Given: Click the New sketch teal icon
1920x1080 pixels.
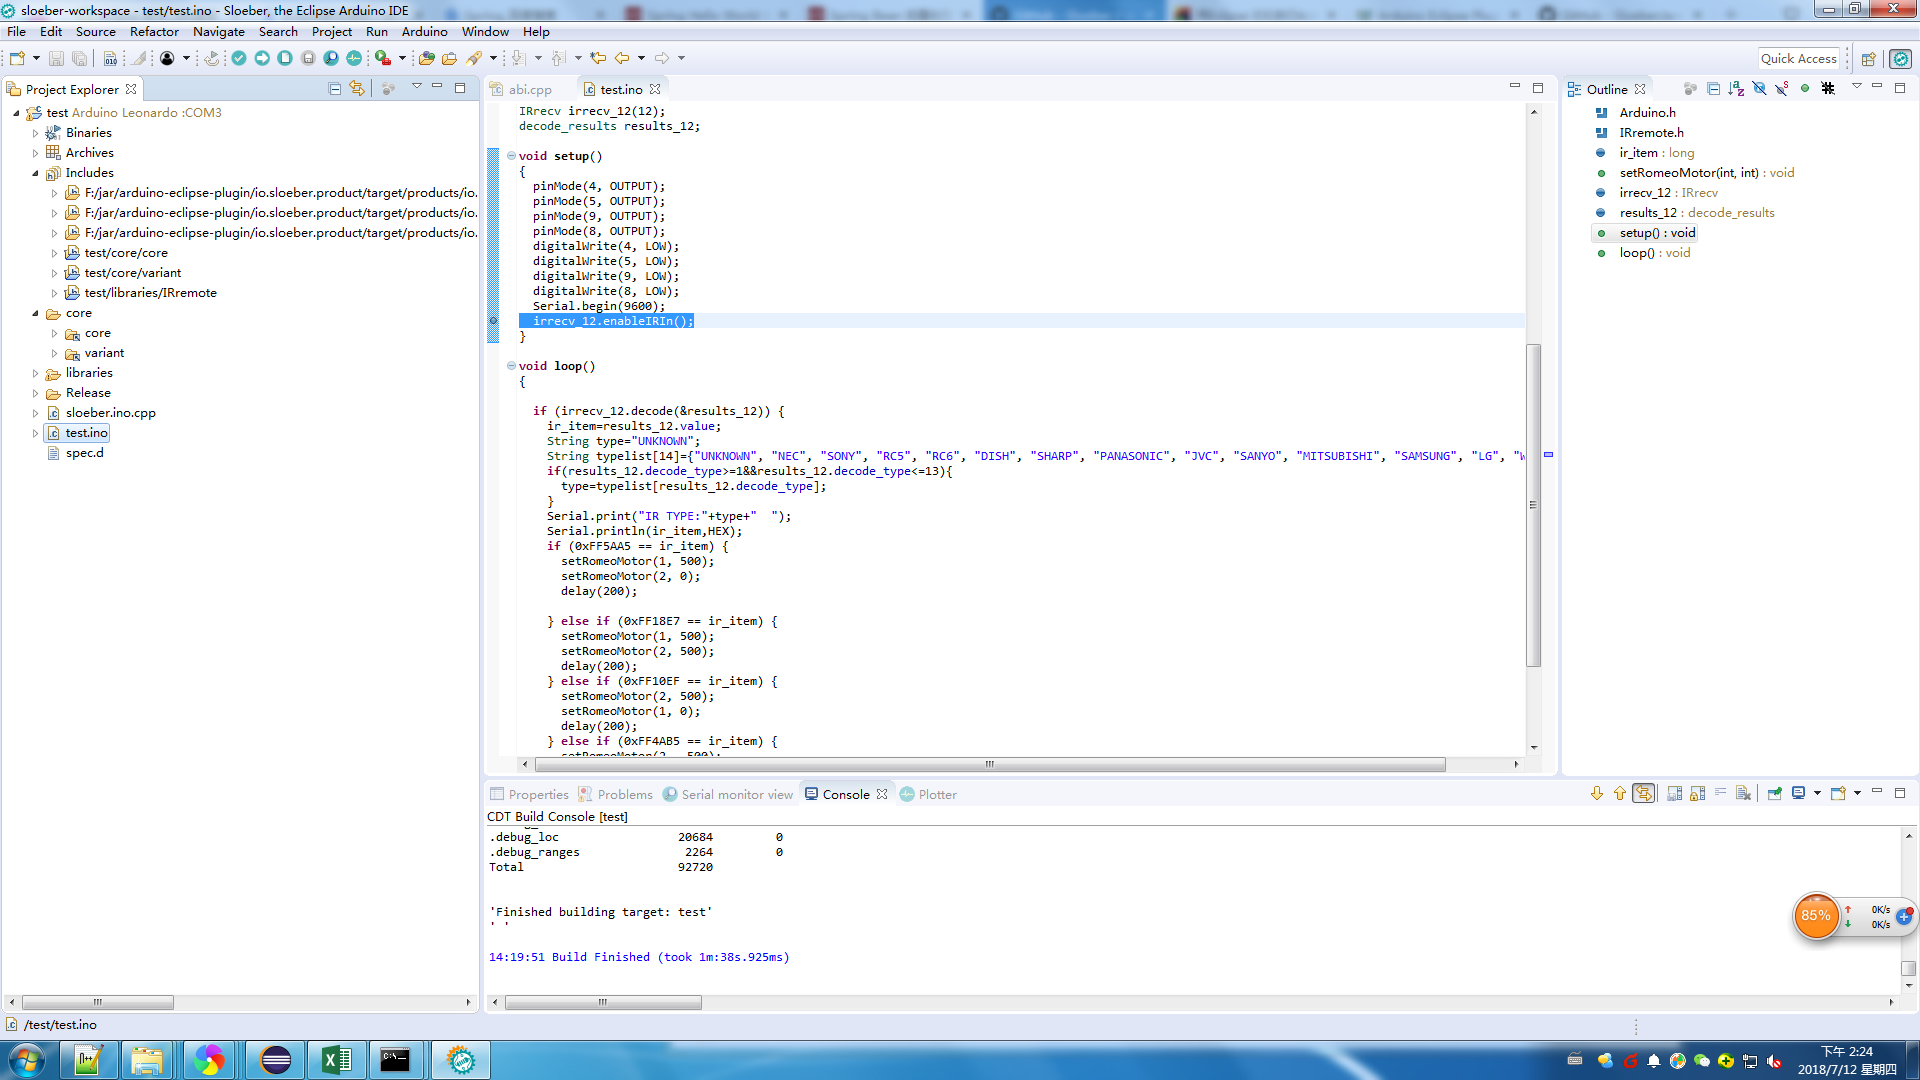Looking at the screenshot, I should (x=285, y=58).
